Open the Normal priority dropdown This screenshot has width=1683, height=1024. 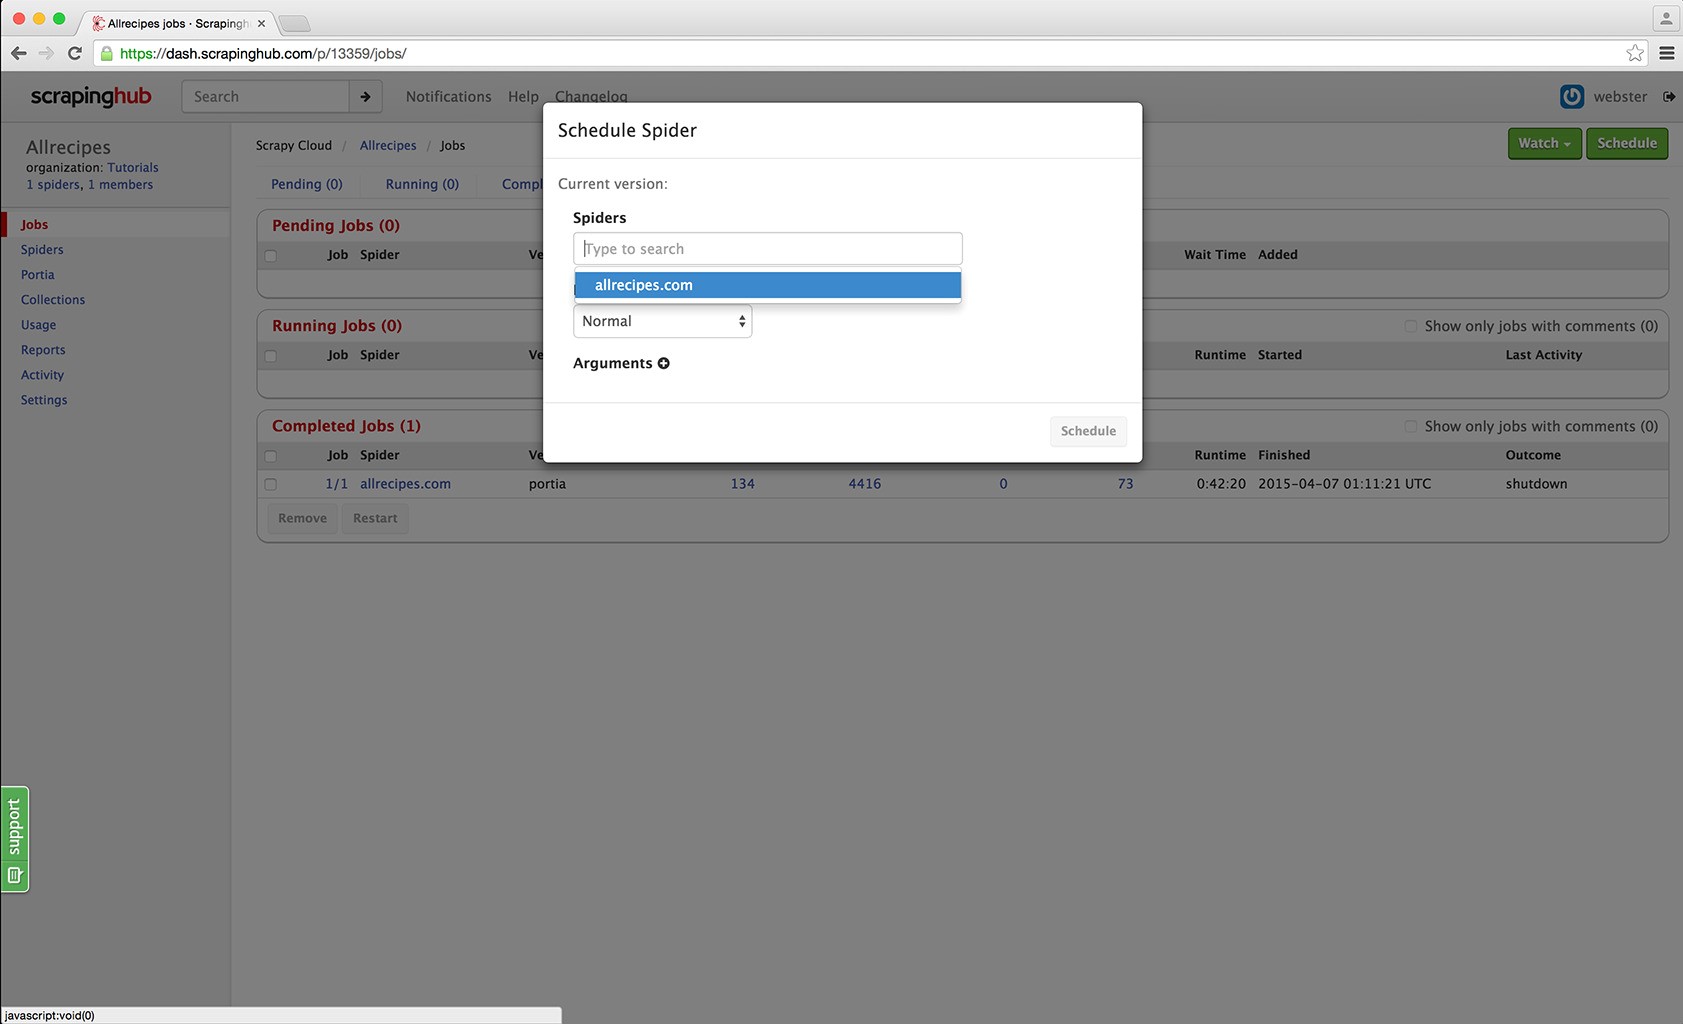click(x=662, y=321)
